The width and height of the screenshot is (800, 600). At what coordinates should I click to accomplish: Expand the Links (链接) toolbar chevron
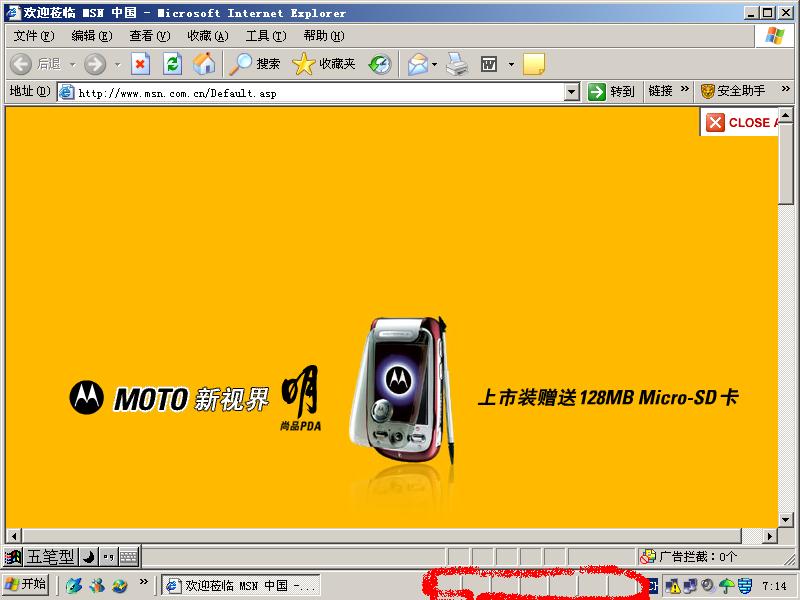685,89
